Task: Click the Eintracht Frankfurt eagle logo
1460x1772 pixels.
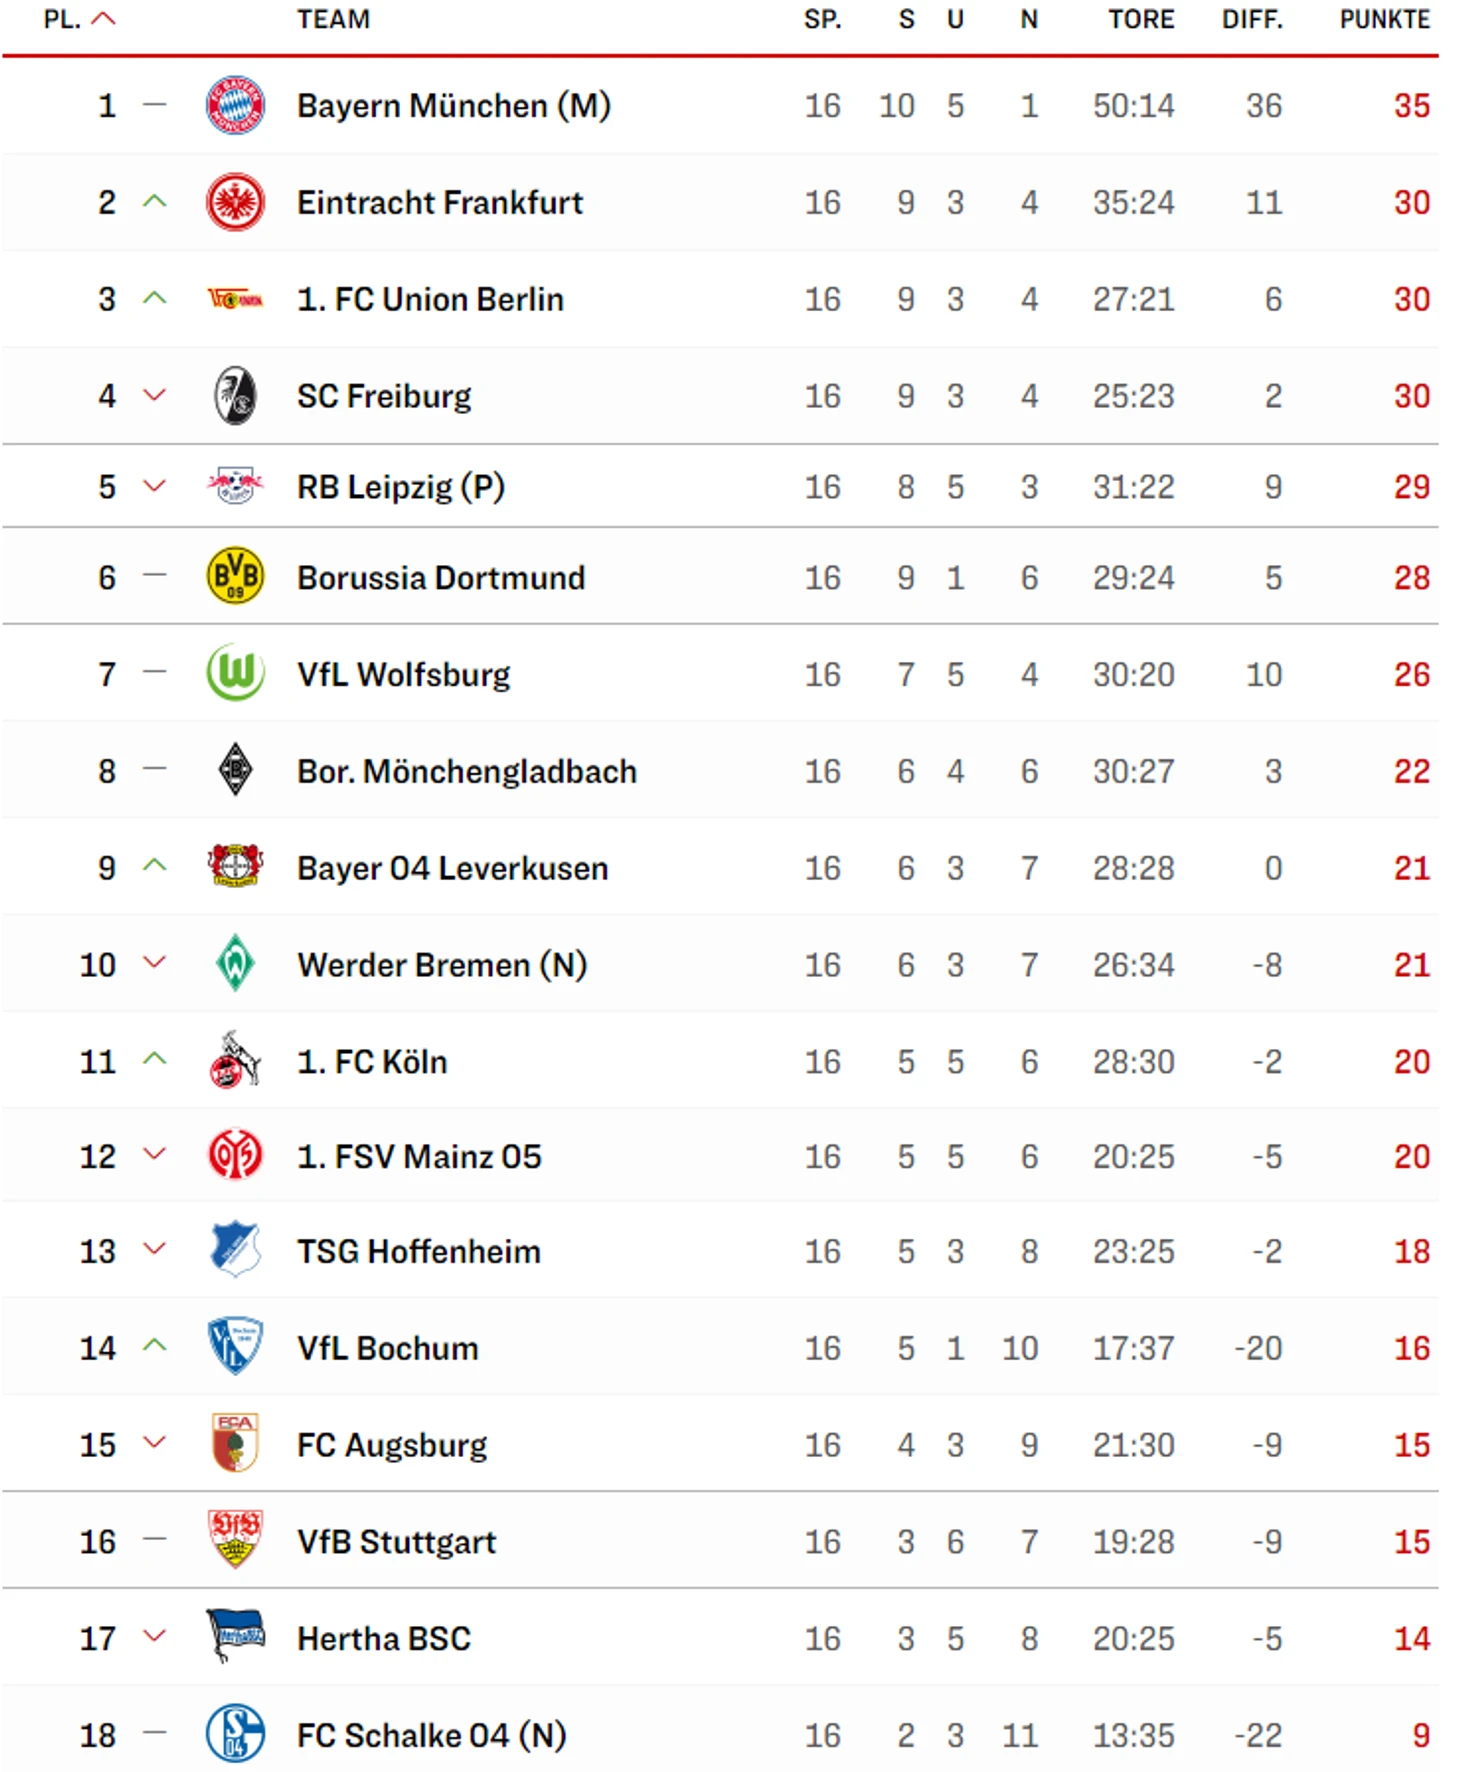Action: 235,202
